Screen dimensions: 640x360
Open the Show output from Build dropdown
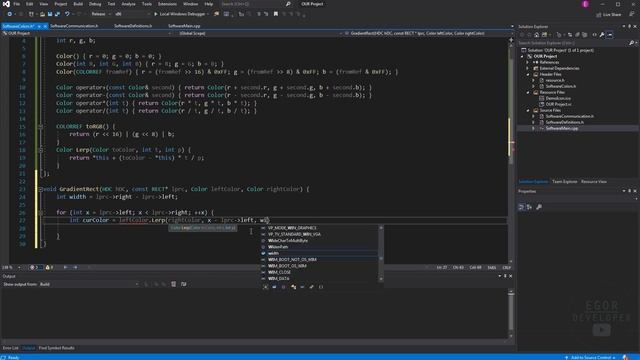(x=89, y=284)
